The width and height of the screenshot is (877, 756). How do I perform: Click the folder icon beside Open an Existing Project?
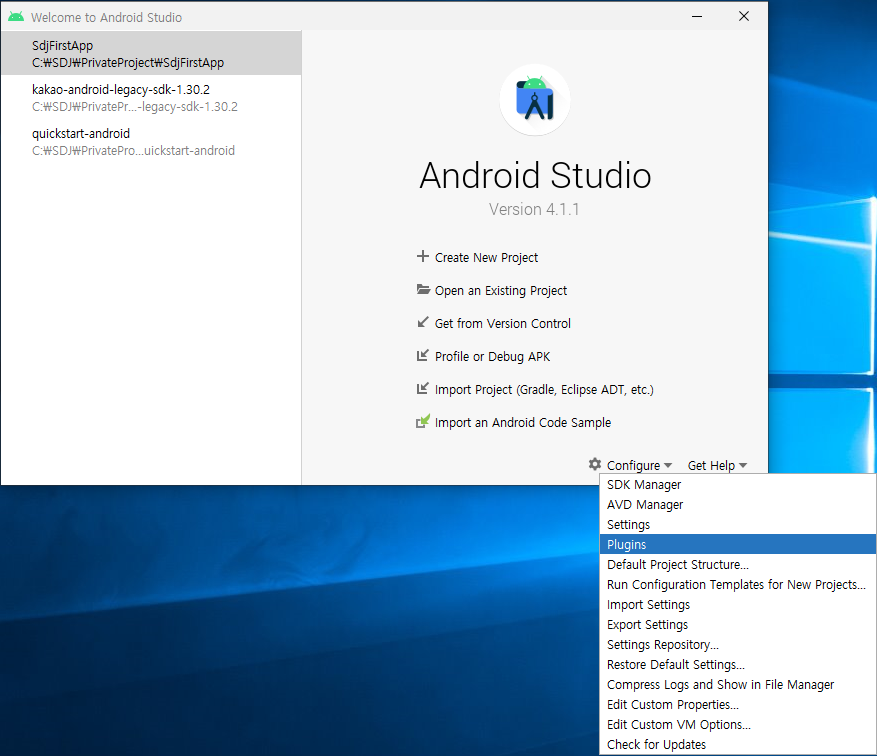coord(423,290)
